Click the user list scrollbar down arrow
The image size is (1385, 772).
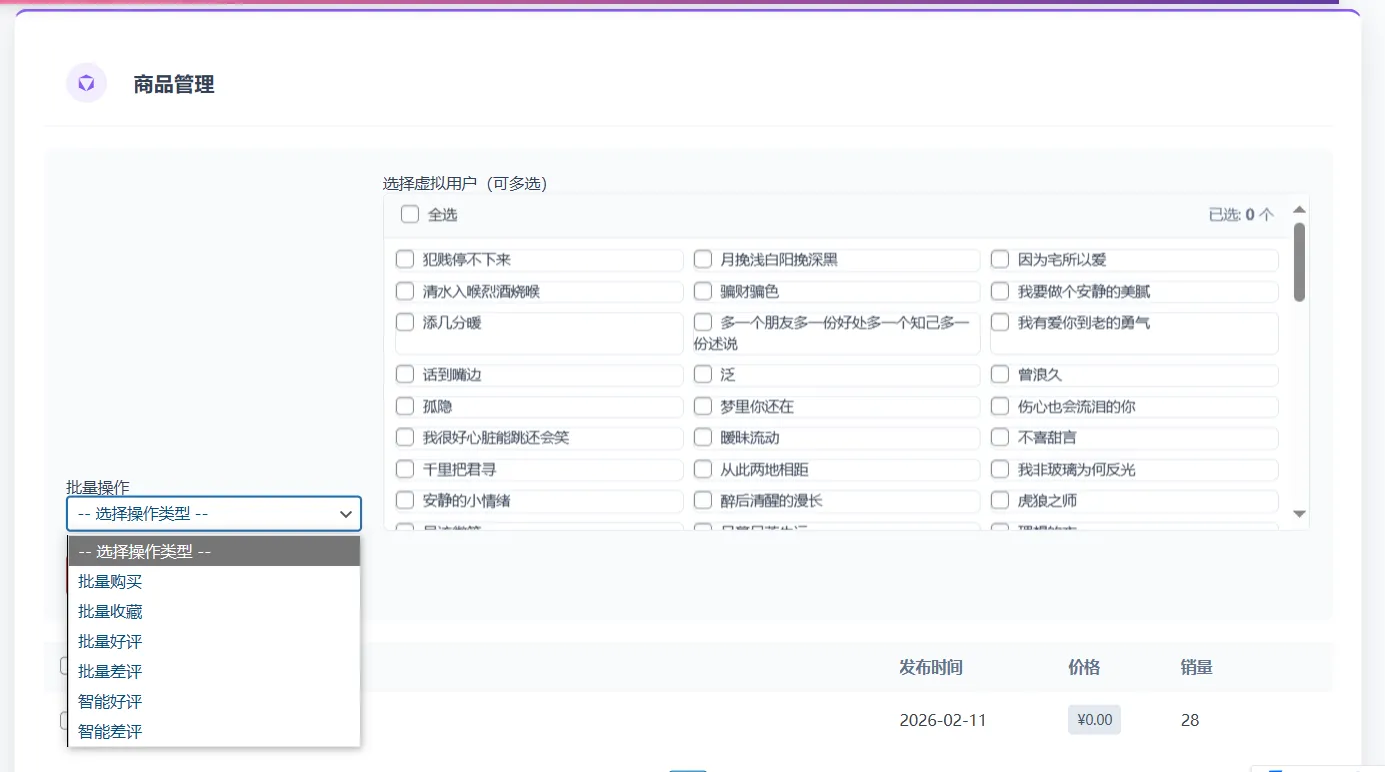pyautogui.click(x=1299, y=513)
